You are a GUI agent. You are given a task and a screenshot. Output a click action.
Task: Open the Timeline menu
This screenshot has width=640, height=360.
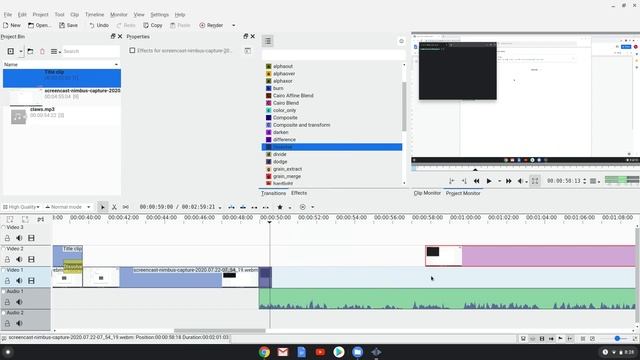(94, 14)
